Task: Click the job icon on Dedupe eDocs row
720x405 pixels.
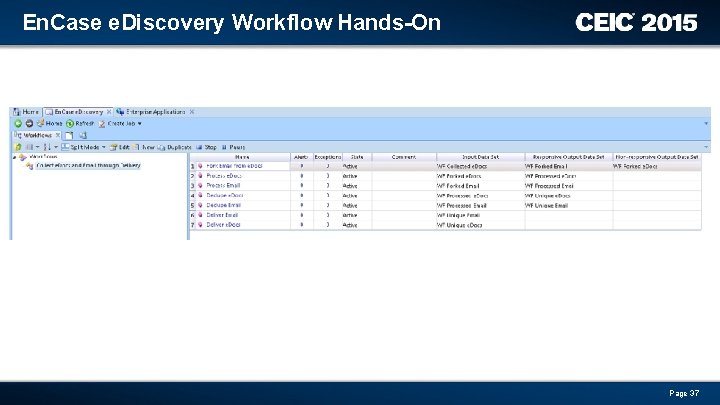Action: (x=200, y=196)
